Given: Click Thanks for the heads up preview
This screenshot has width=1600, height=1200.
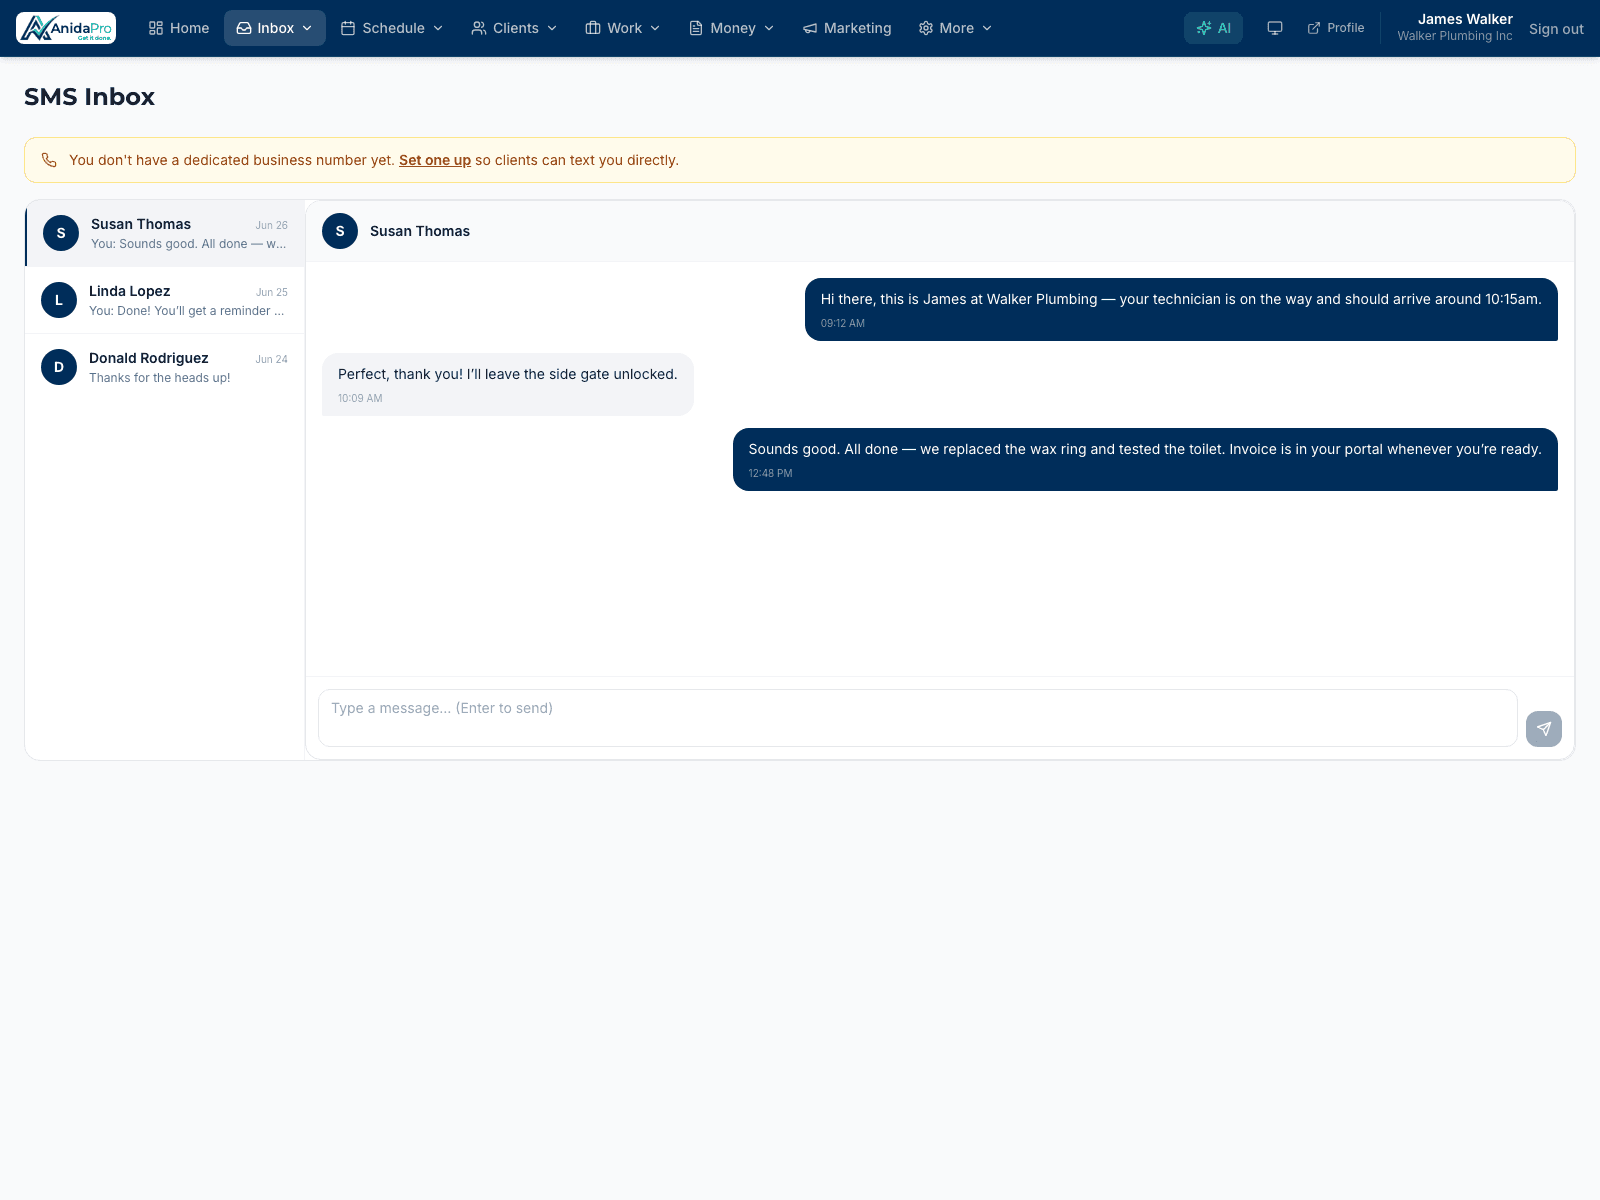Looking at the screenshot, I should tap(160, 378).
